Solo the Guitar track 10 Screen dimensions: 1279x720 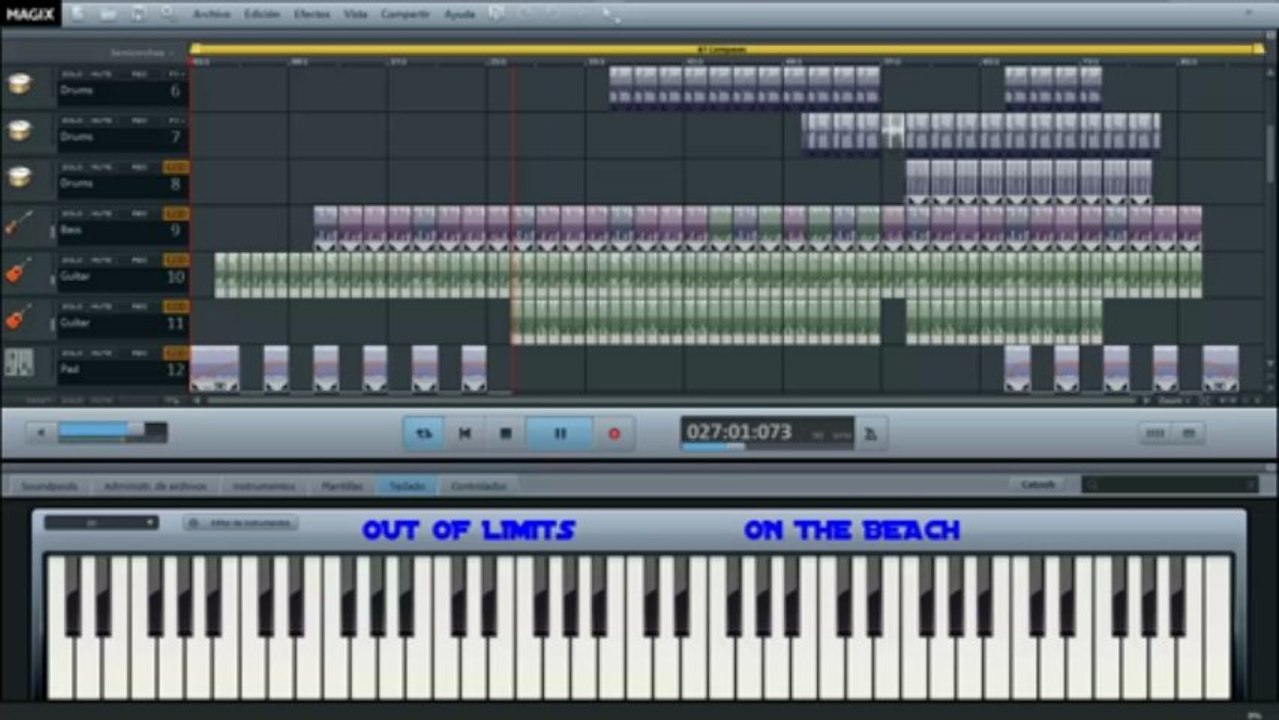[72, 260]
